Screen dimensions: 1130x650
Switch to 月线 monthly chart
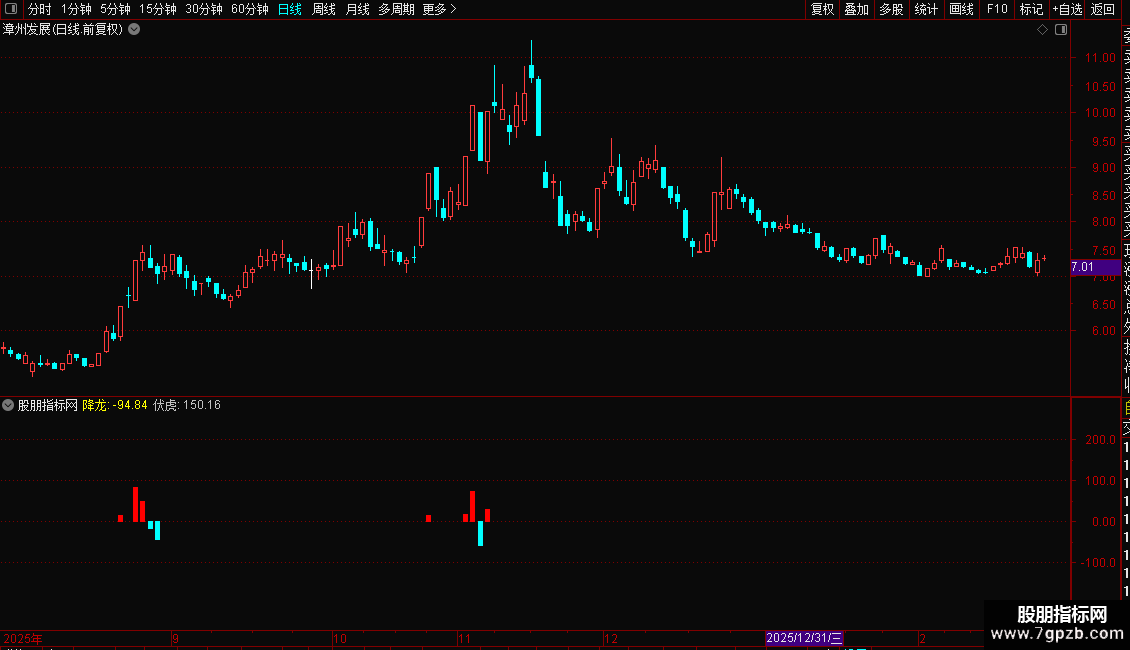(x=357, y=9)
